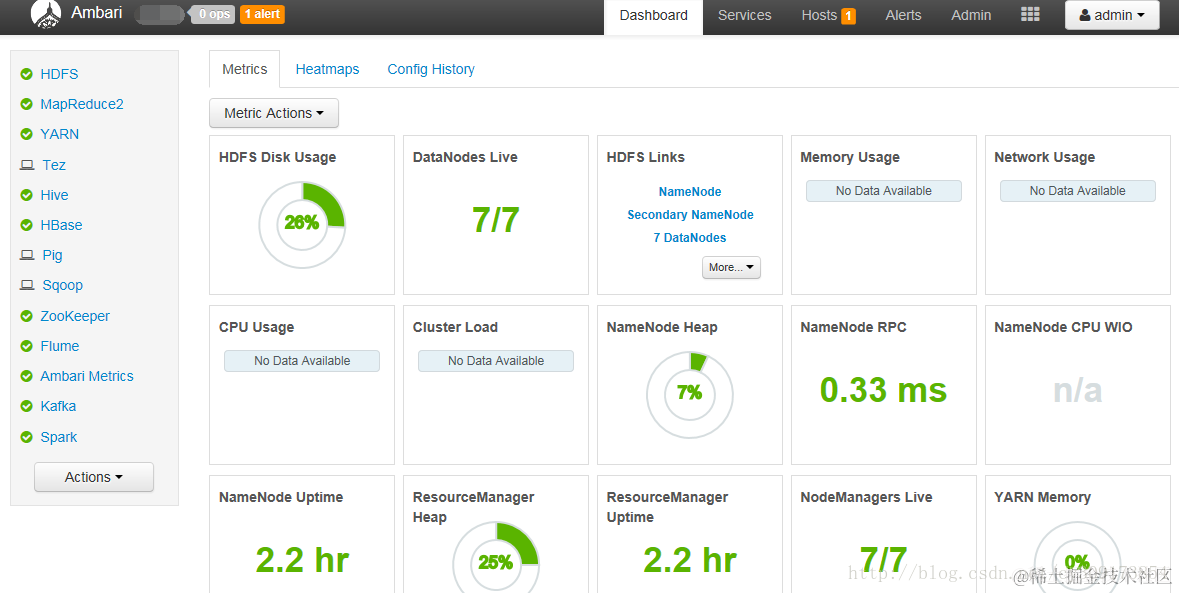The image size is (1179, 593).
Task: Click No Data Available under Cluster Load
Action: [x=496, y=361]
